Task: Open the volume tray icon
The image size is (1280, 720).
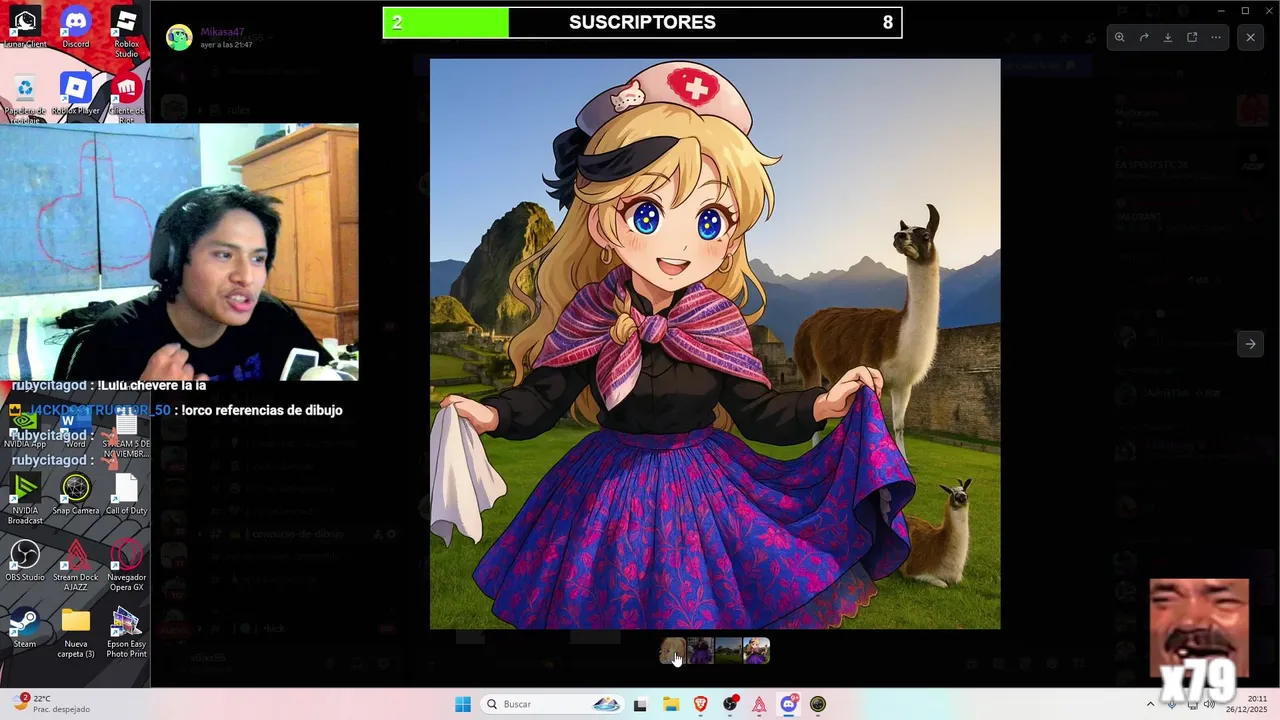Action: 1209,704
